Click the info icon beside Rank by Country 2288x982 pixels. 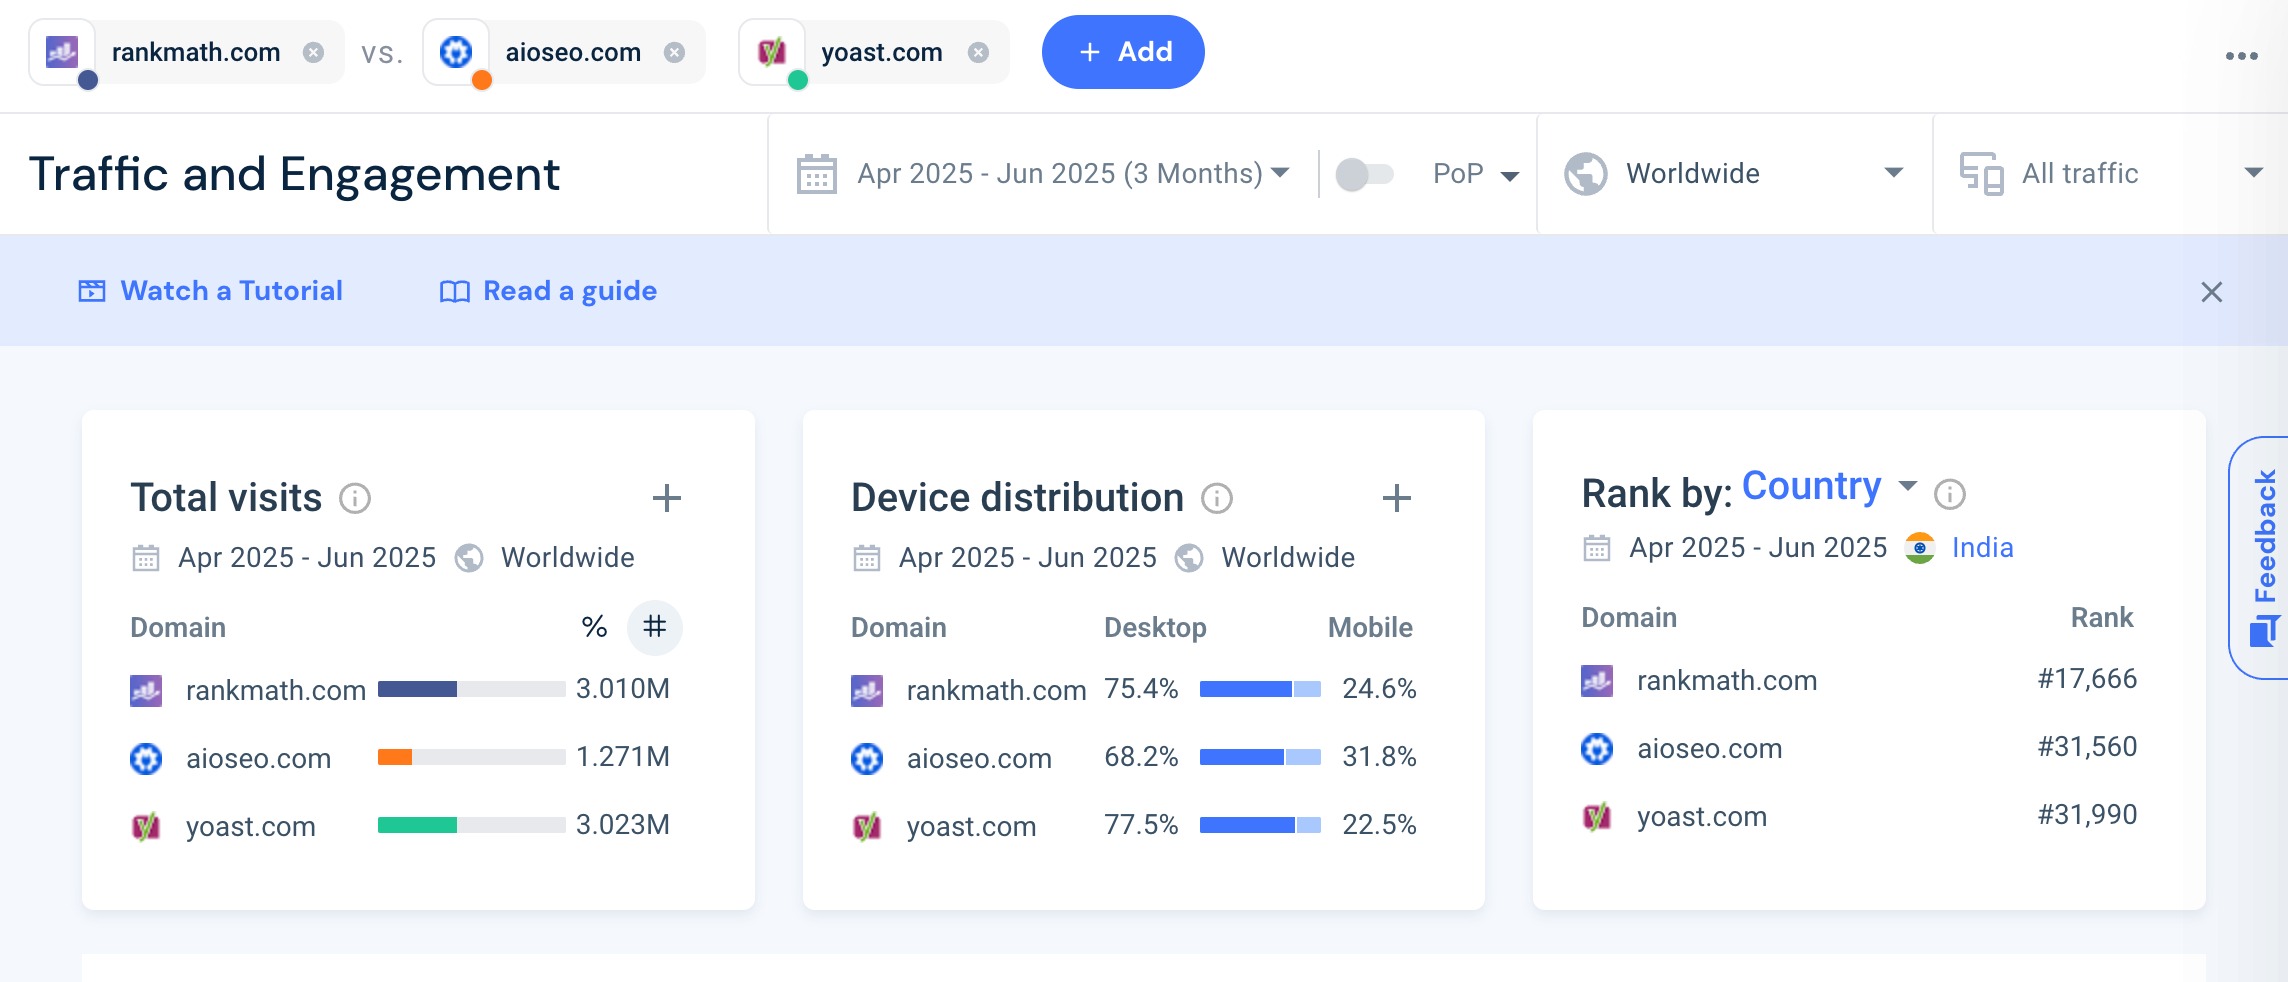[1950, 494]
